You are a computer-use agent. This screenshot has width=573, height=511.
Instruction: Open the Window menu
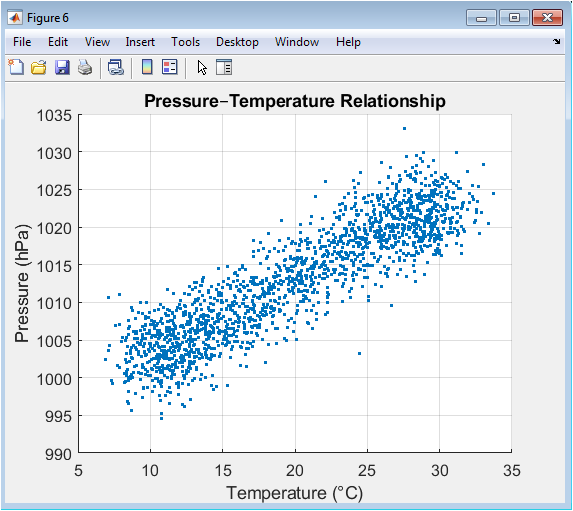pos(297,42)
